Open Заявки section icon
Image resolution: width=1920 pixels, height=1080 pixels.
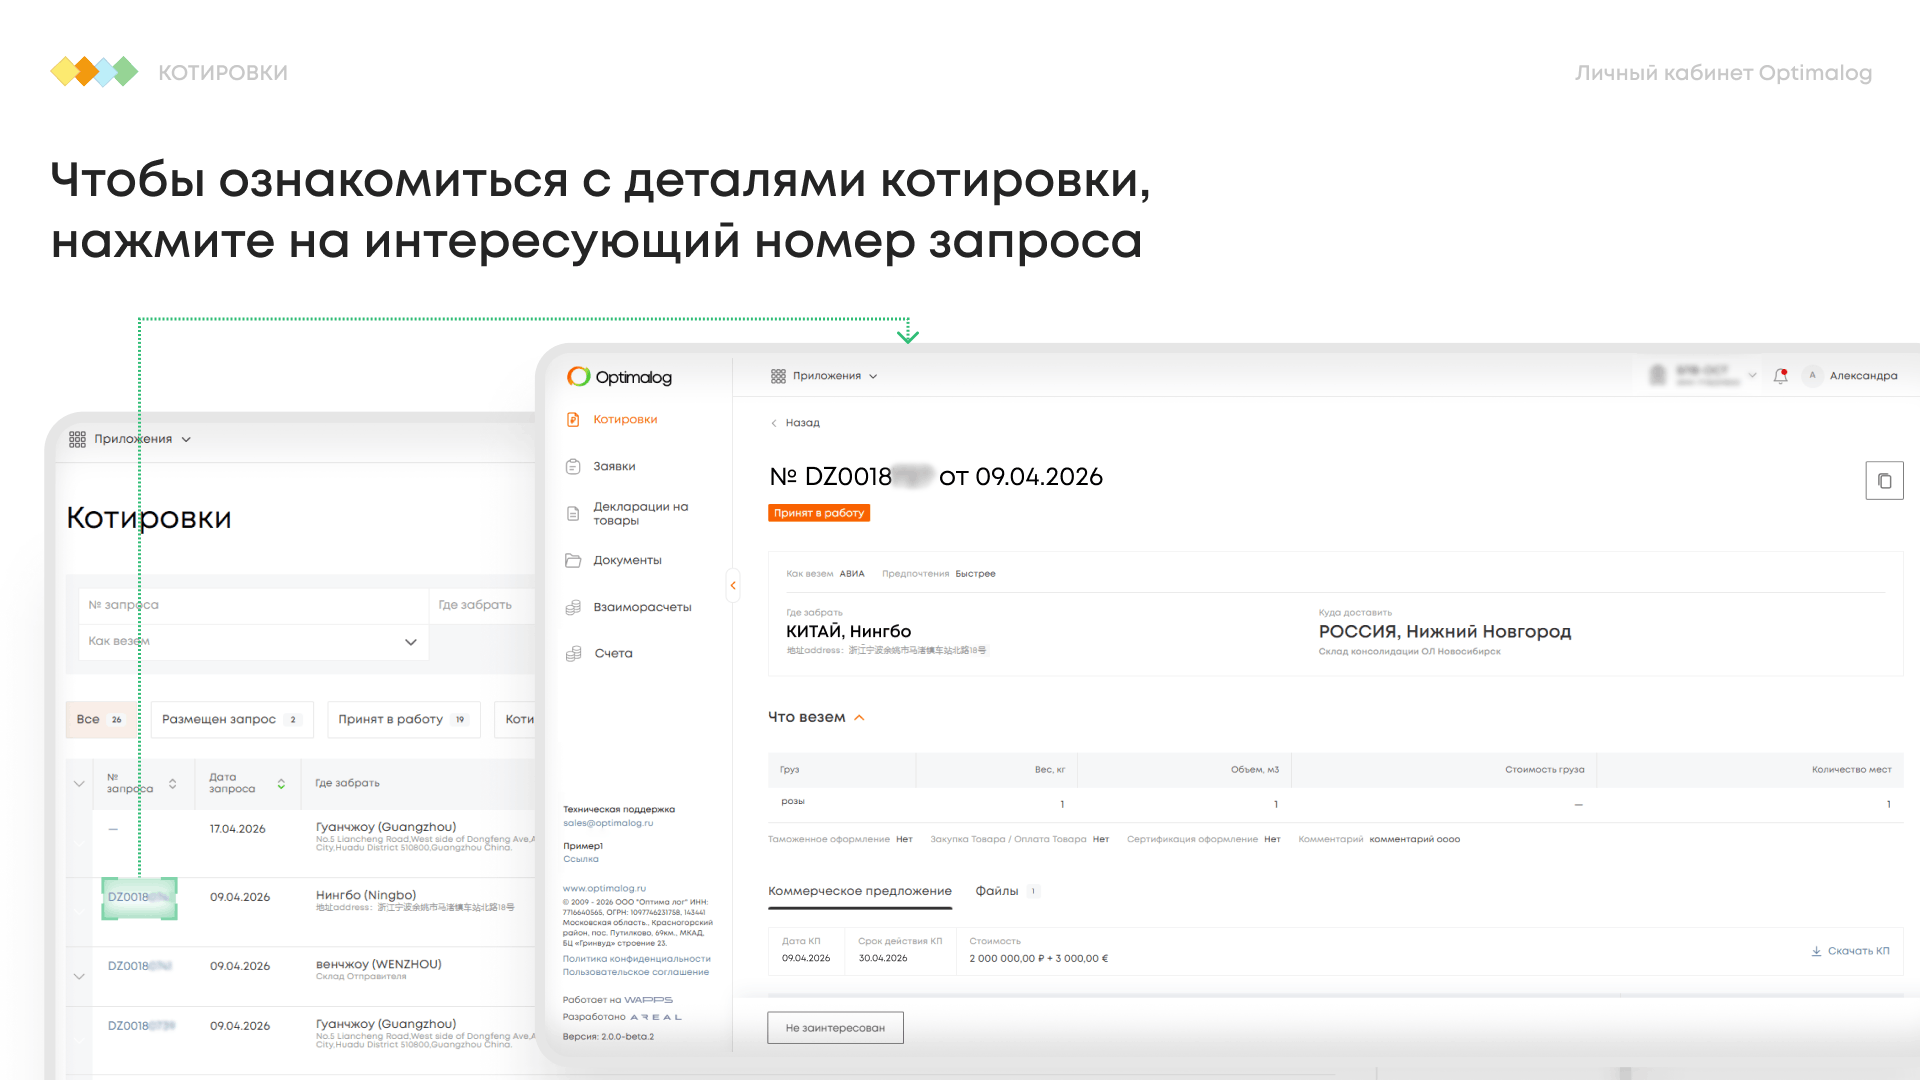573,467
